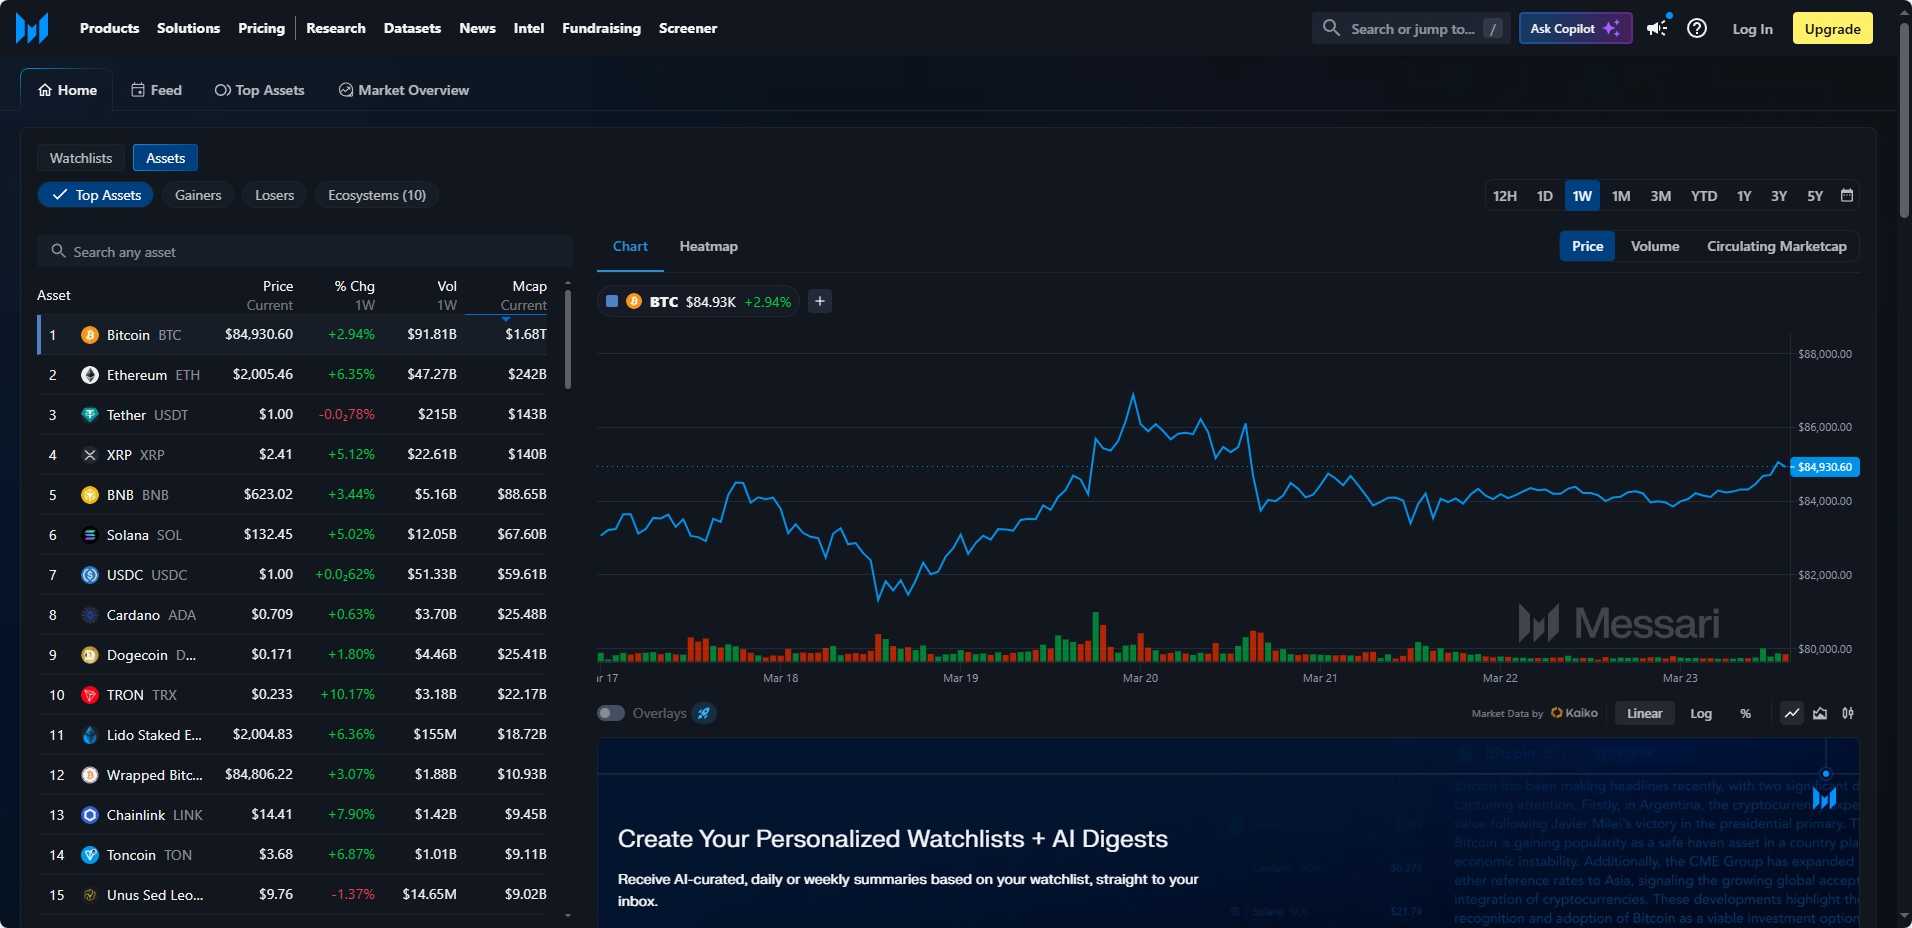Click the Upgrade button
1912x928 pixels.
tap(1832, 28)
